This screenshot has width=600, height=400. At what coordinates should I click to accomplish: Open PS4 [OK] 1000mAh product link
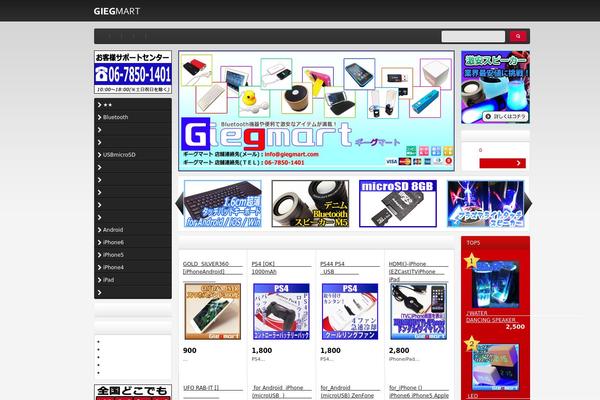click(x=281, y=268)
